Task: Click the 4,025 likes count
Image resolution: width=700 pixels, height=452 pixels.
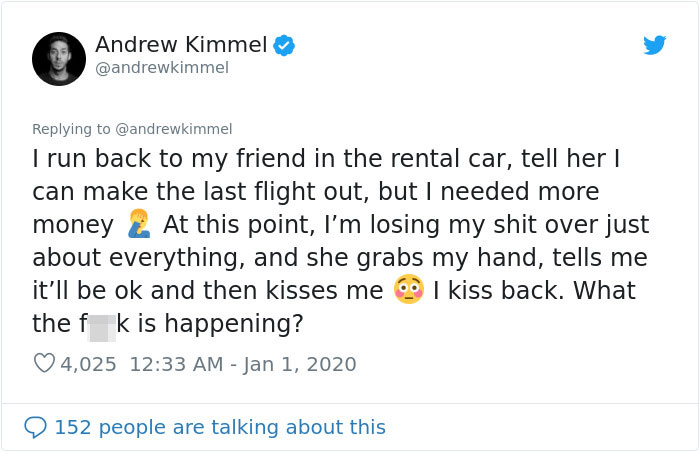Action: pos(88,364)
